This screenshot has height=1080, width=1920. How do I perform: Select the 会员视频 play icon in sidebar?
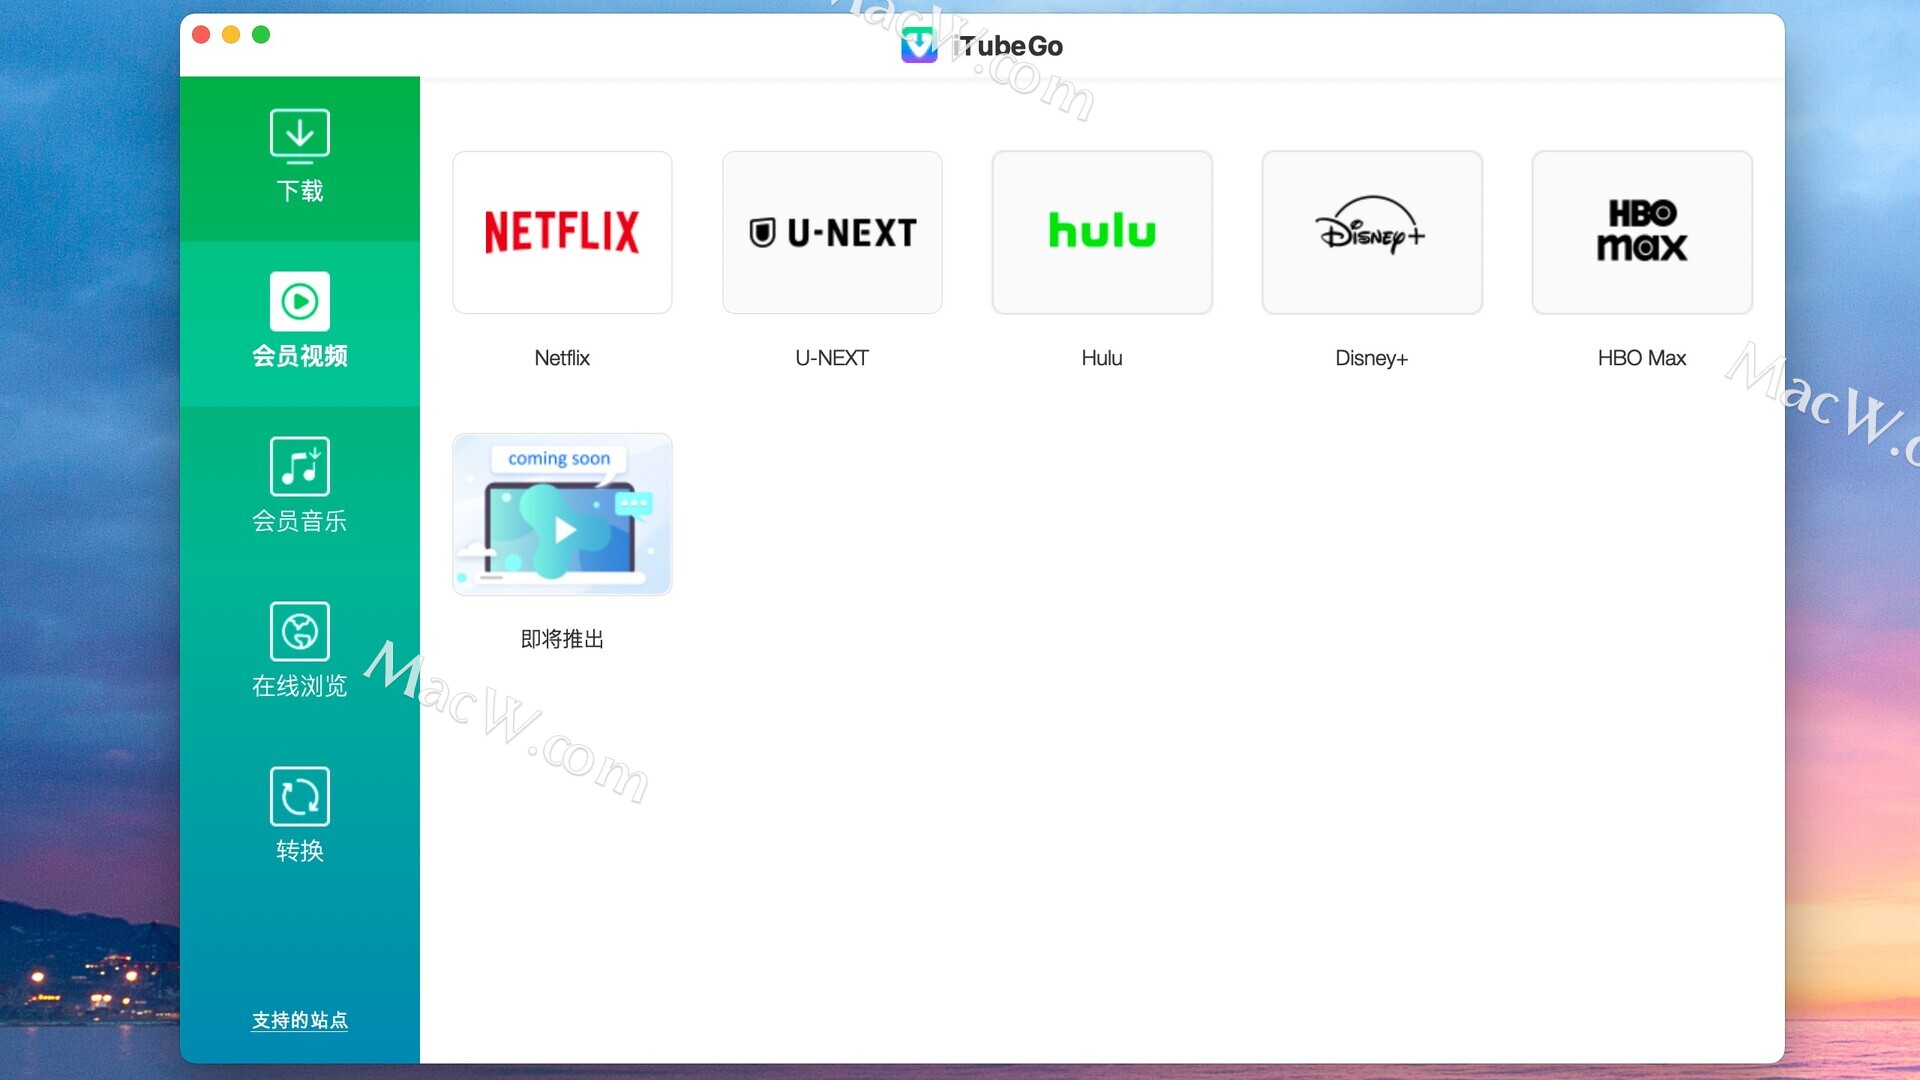point(299,301)
